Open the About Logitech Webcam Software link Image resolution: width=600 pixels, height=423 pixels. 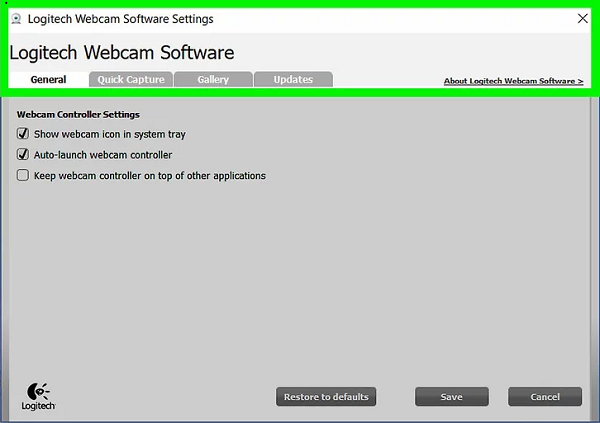[513, 81]
